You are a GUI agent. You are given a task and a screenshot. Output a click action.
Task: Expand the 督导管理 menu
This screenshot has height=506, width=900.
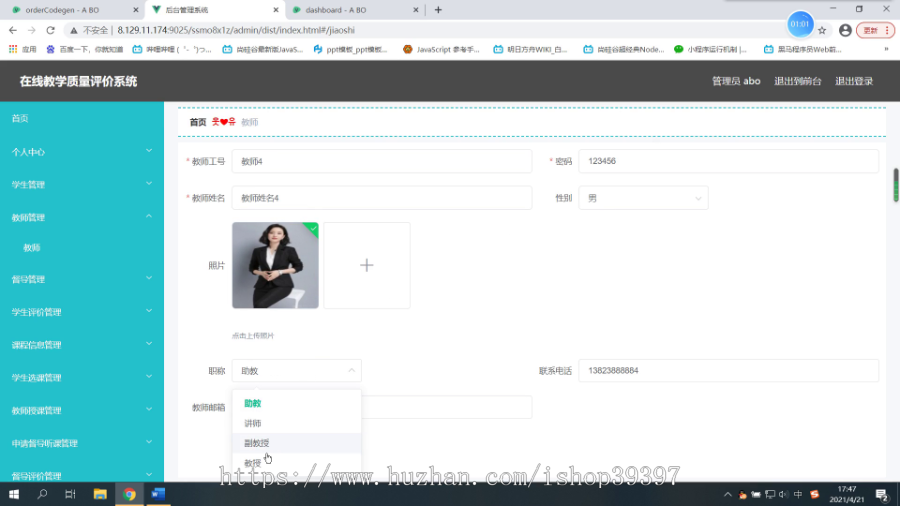point(82,279)
